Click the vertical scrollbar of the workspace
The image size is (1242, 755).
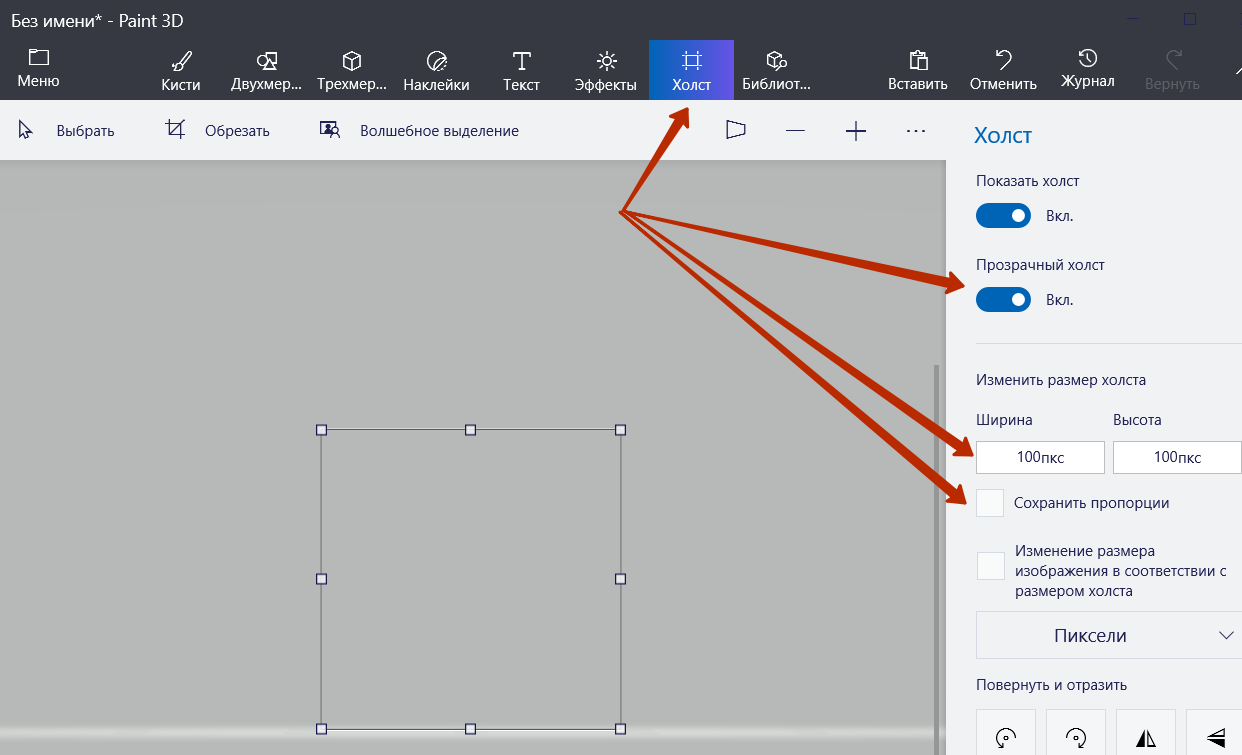point(937,560)
